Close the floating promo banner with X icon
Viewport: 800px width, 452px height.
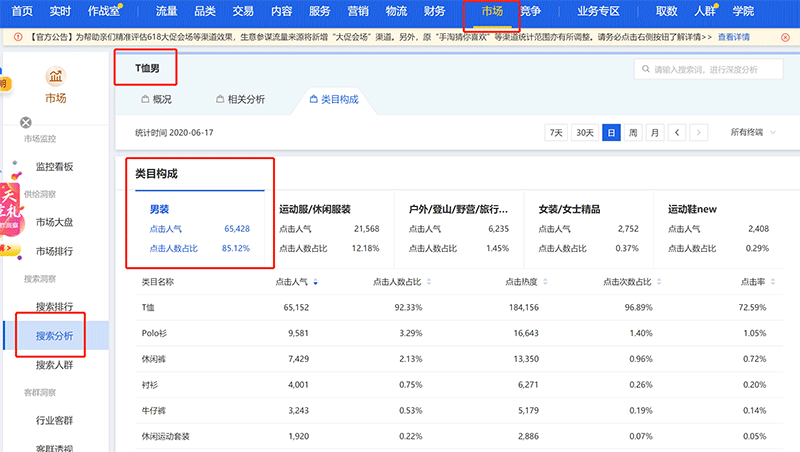click(26, 122)
